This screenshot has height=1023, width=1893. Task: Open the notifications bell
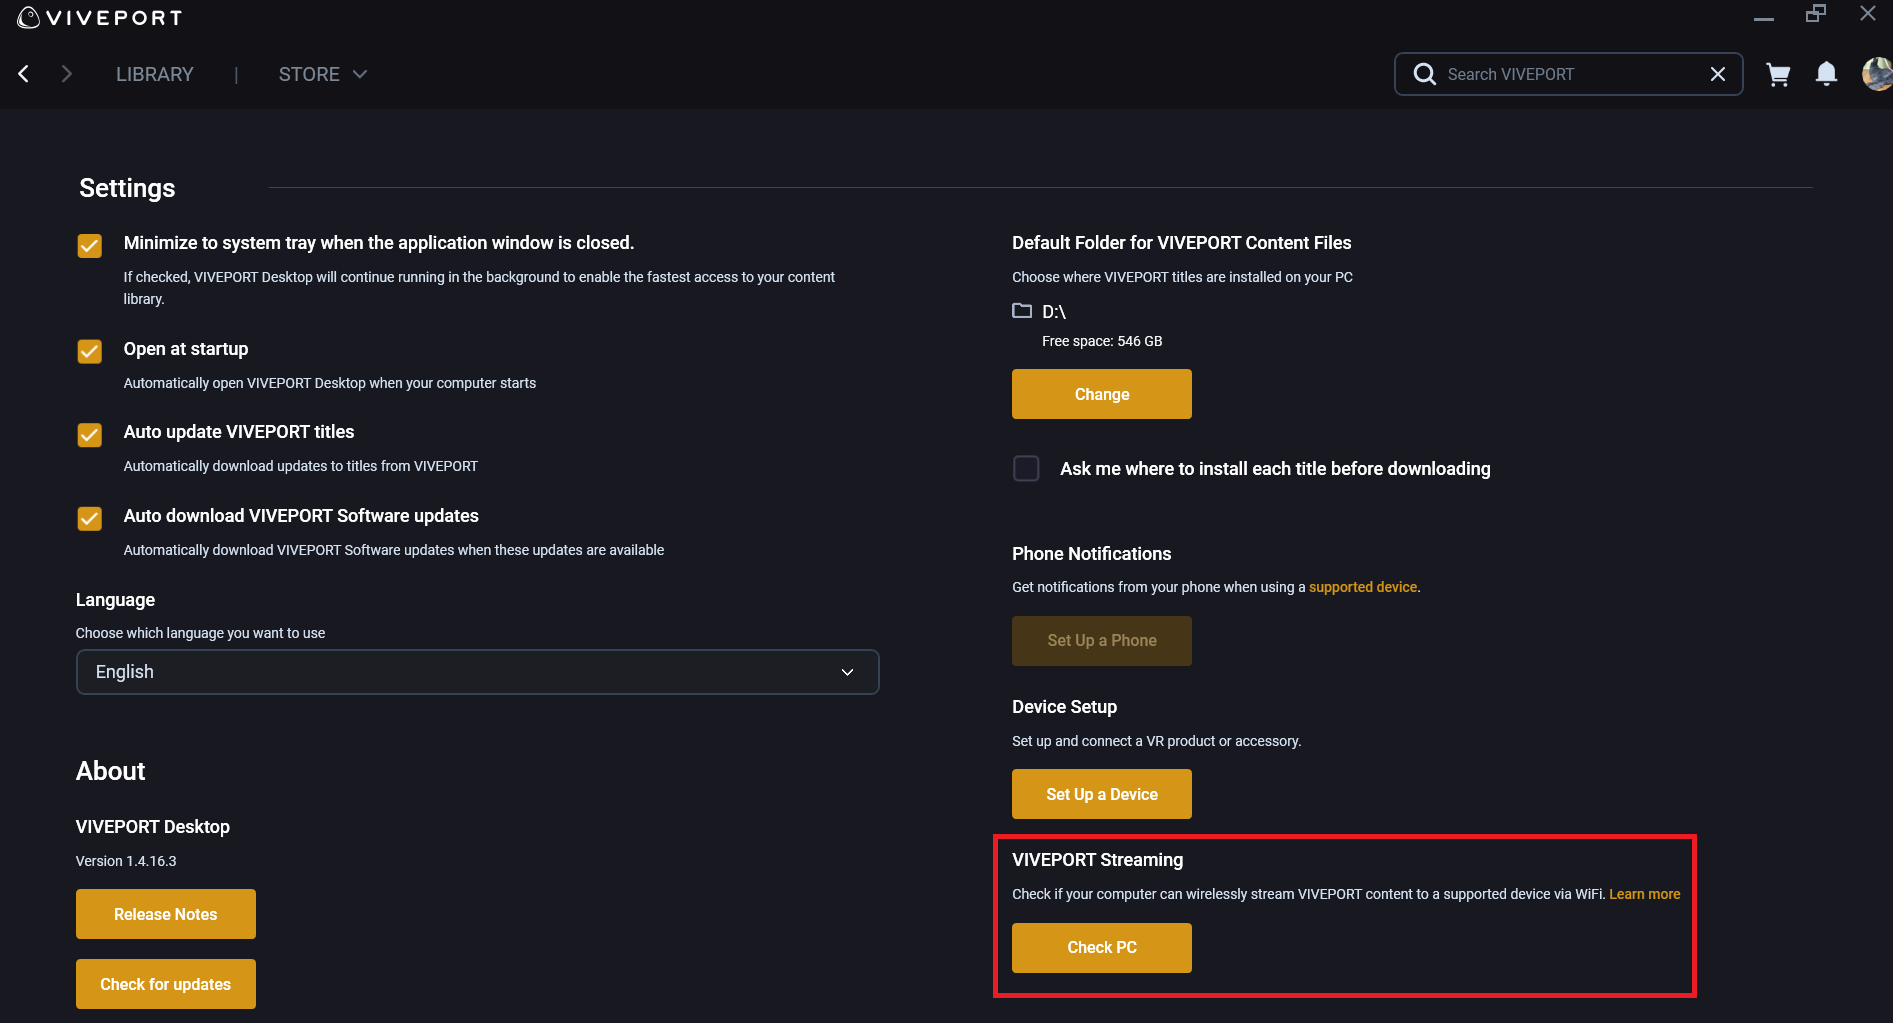click(x=1826, y=74)
